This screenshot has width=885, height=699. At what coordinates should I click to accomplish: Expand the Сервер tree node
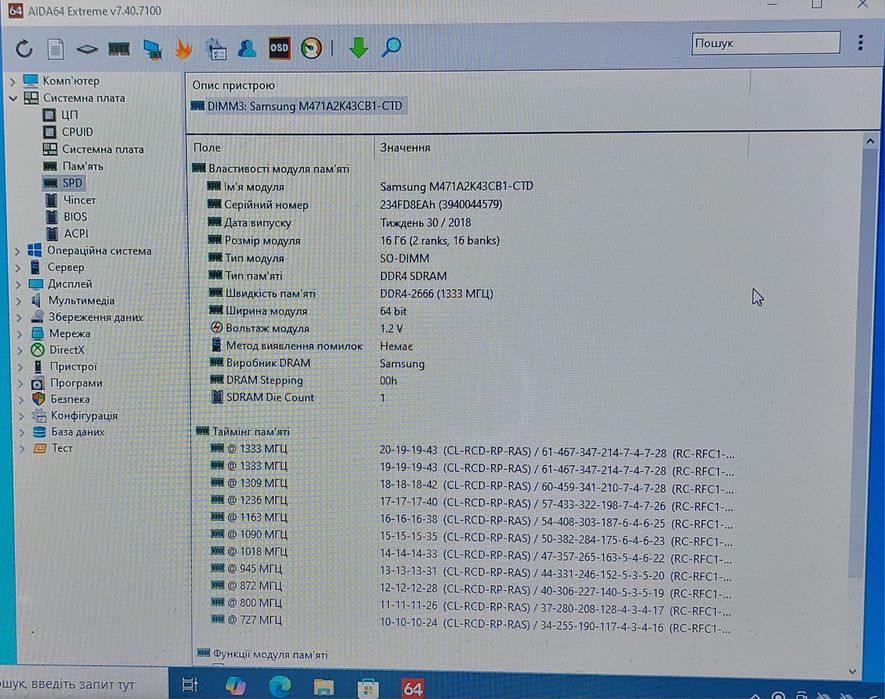pos(19,268)
